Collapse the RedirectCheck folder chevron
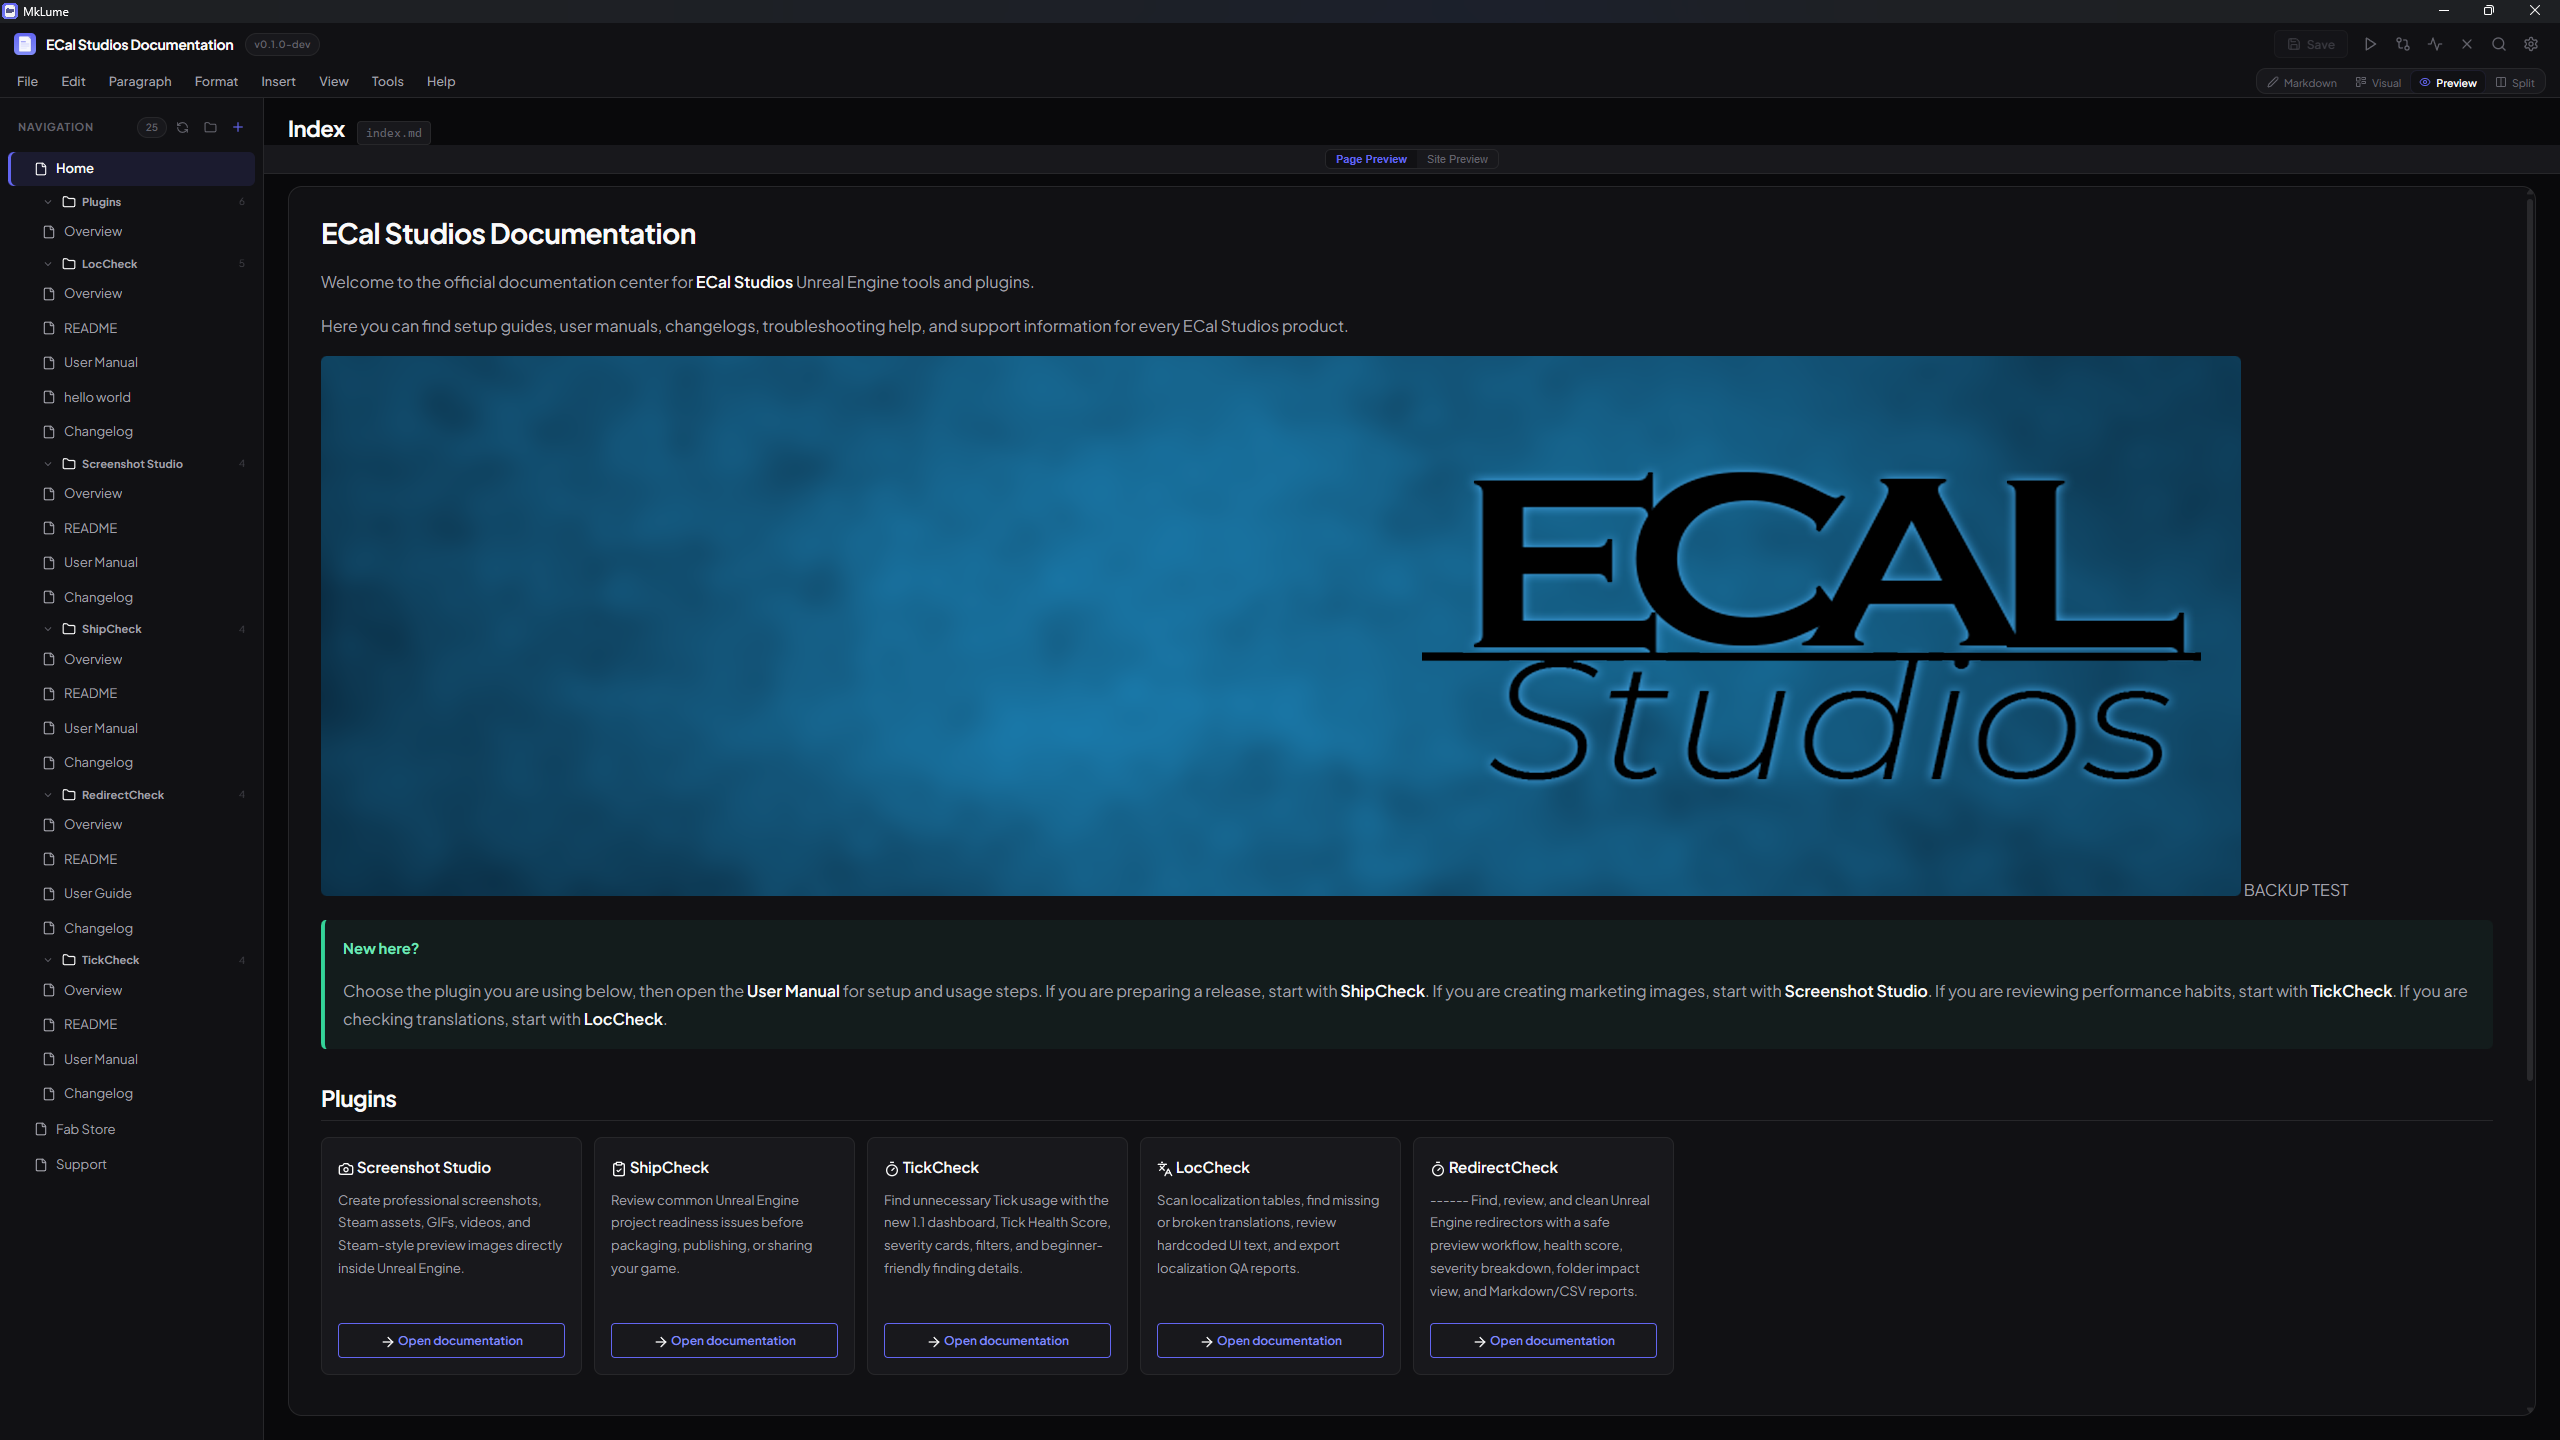The width and height of the screenshot is (2560, 1440). (x=47, y=795)
